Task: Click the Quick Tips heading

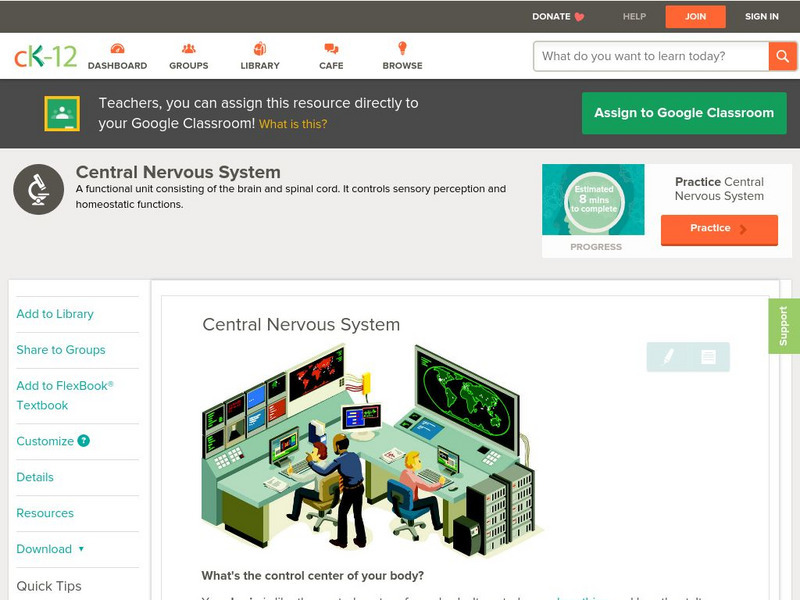Action: (49, 586)
